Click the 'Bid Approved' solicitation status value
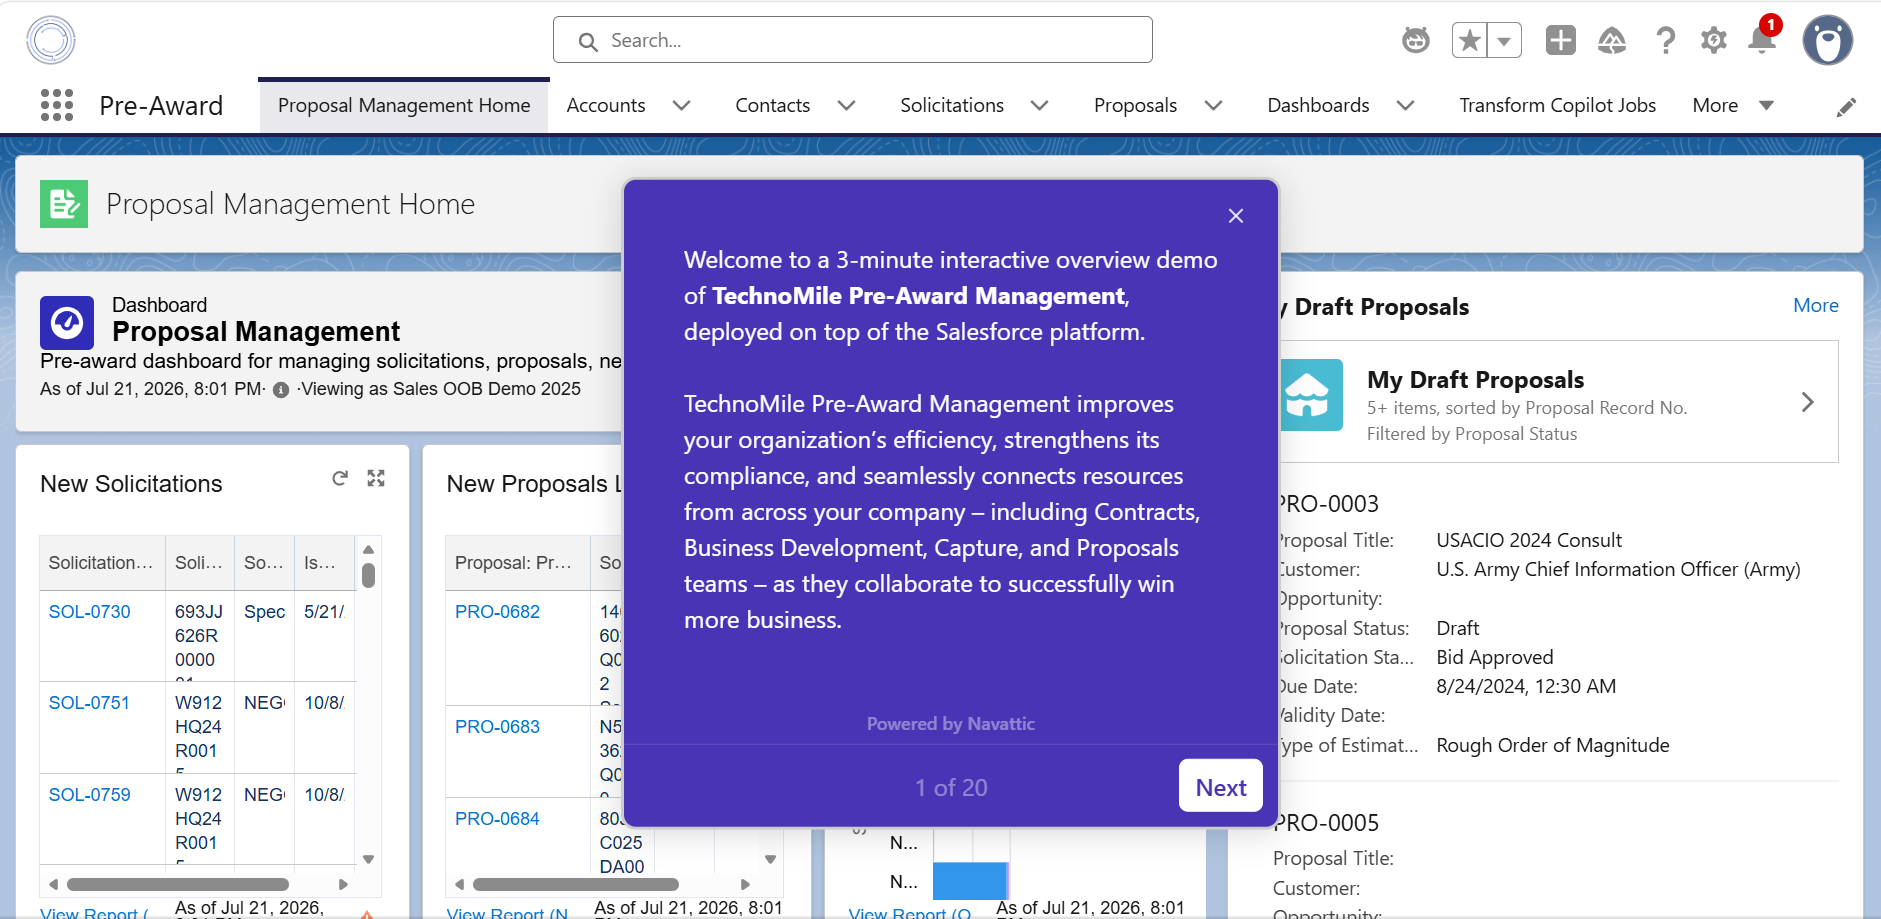 tap(1495, 657)
